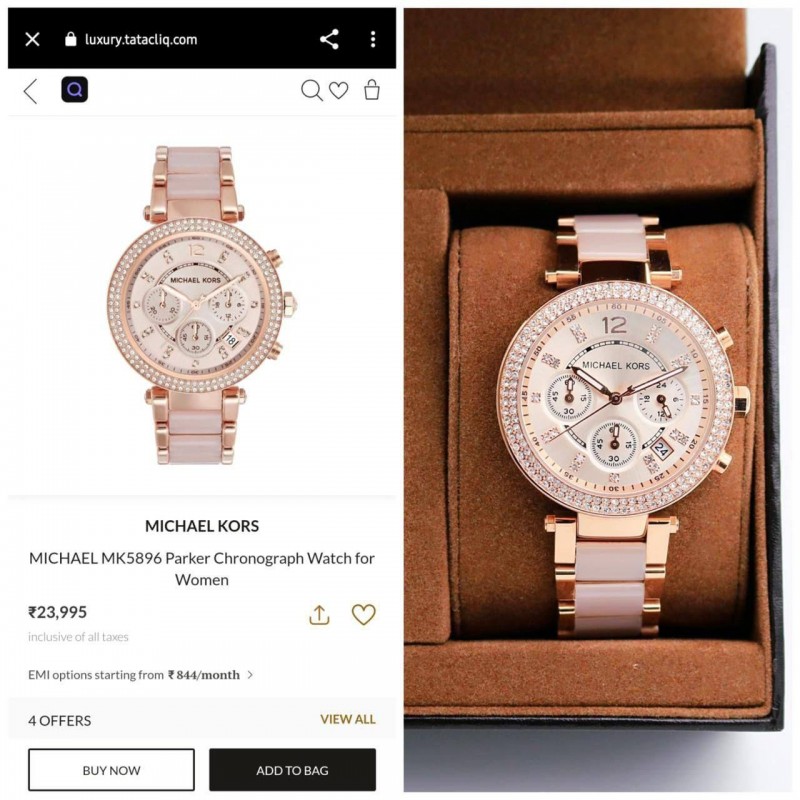Go back using the left chevron
This screenshot has width=800, height=800.
tap(31, 91)
